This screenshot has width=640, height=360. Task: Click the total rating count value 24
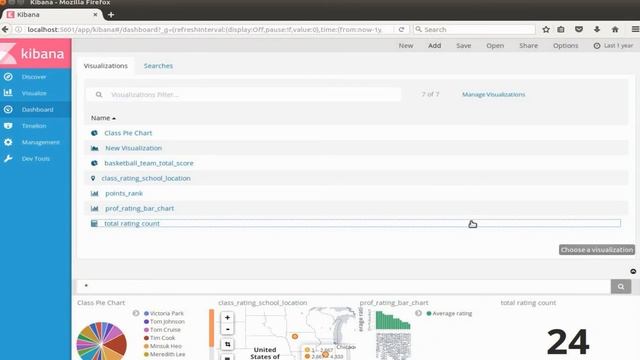tap(568, 342)
